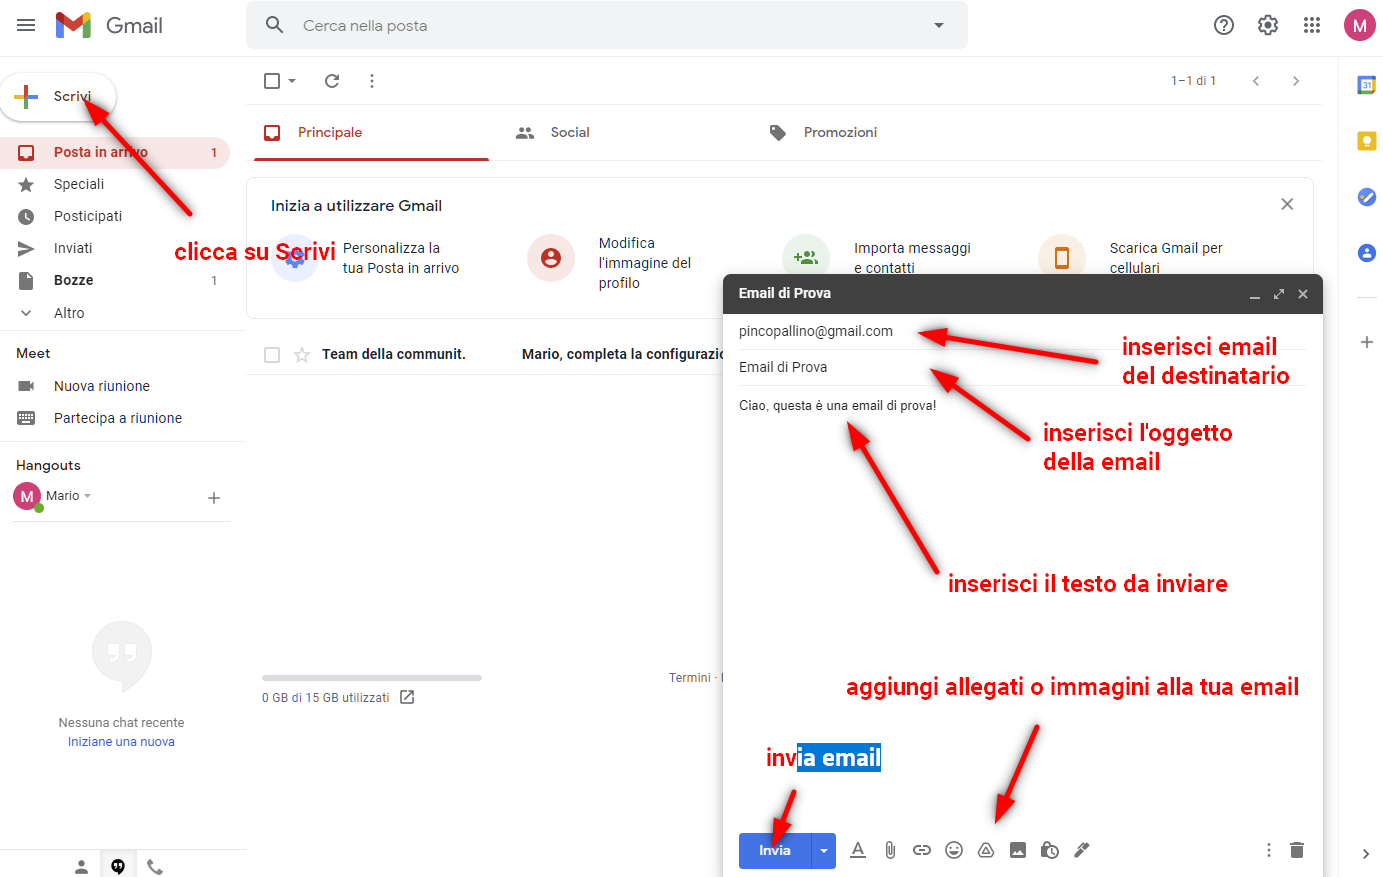Screen dimensions: 1383x877
Task: Open Google Calendar side panel
Action: 1366,85
